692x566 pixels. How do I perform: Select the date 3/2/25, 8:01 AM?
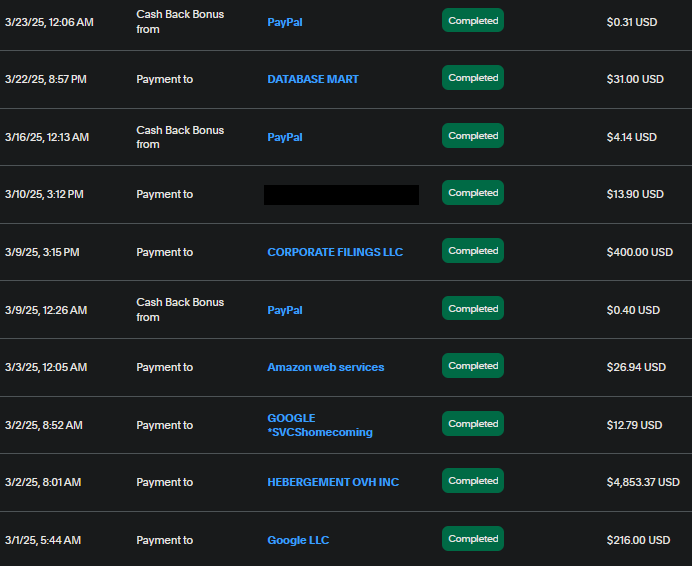coord(43,482)
